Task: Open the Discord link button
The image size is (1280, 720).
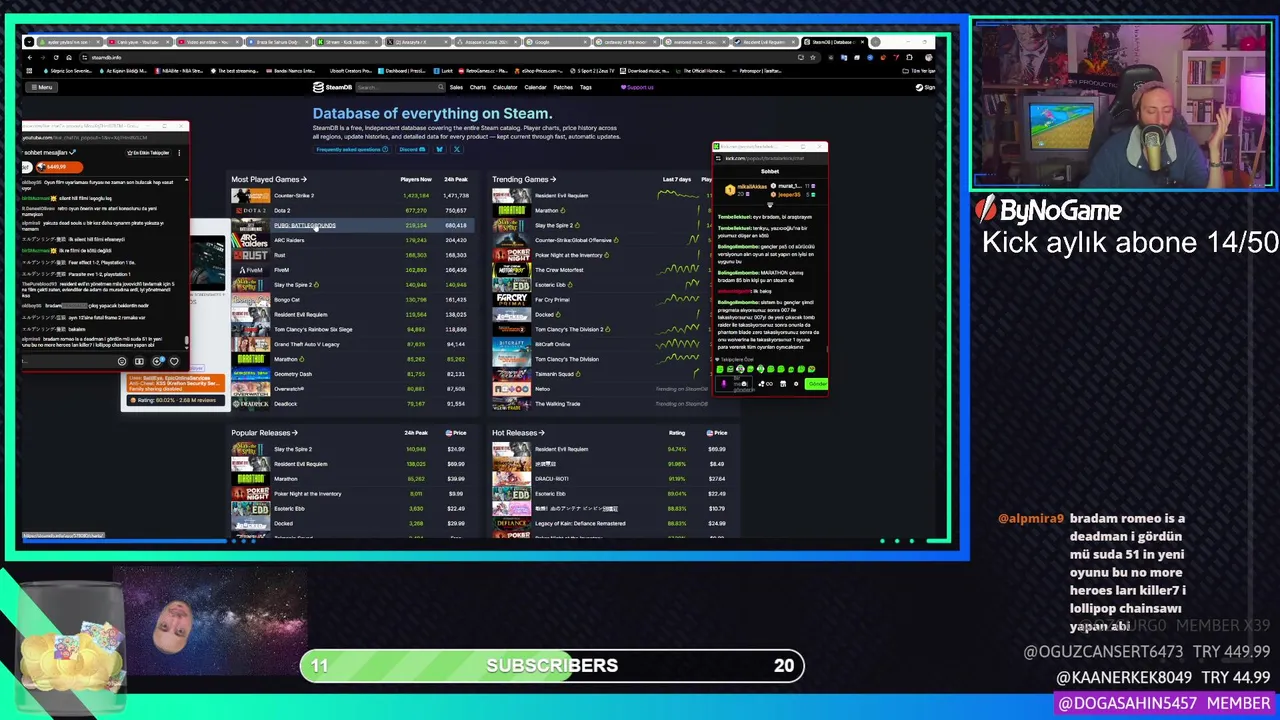Action: (412, 149)
